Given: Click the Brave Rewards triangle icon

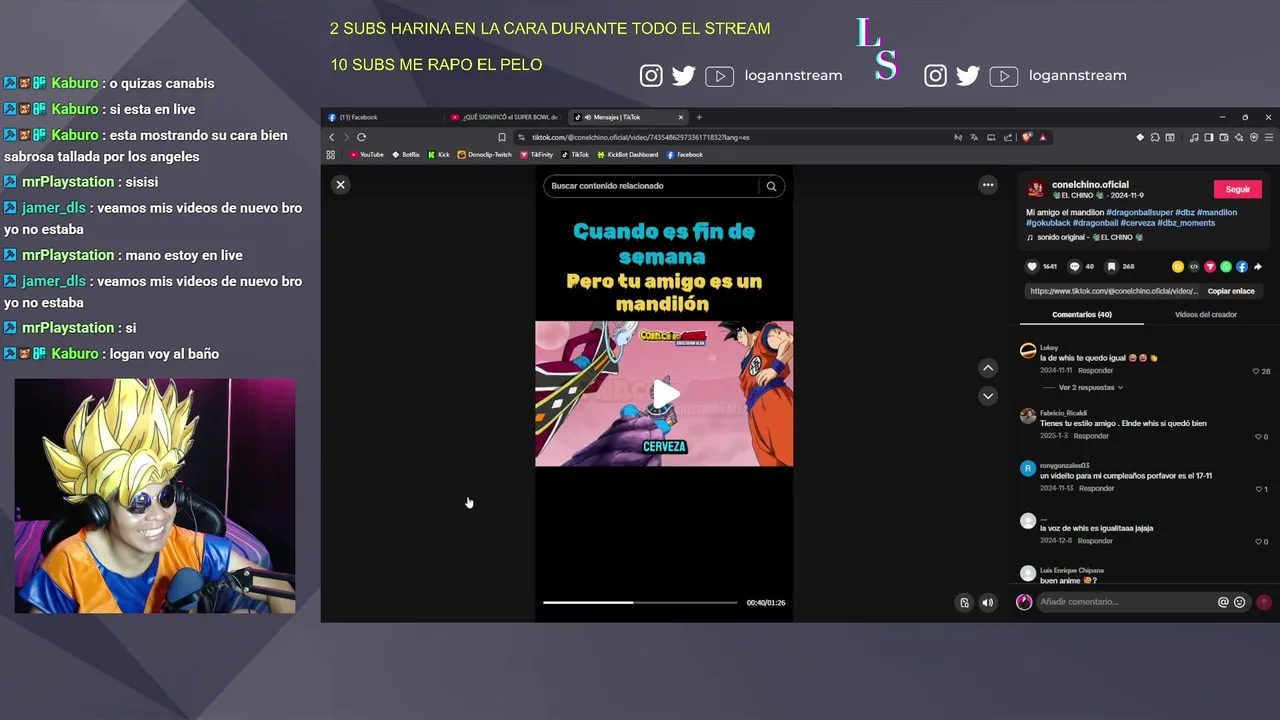Looking at the screenshot, I should coord(1043,137).
